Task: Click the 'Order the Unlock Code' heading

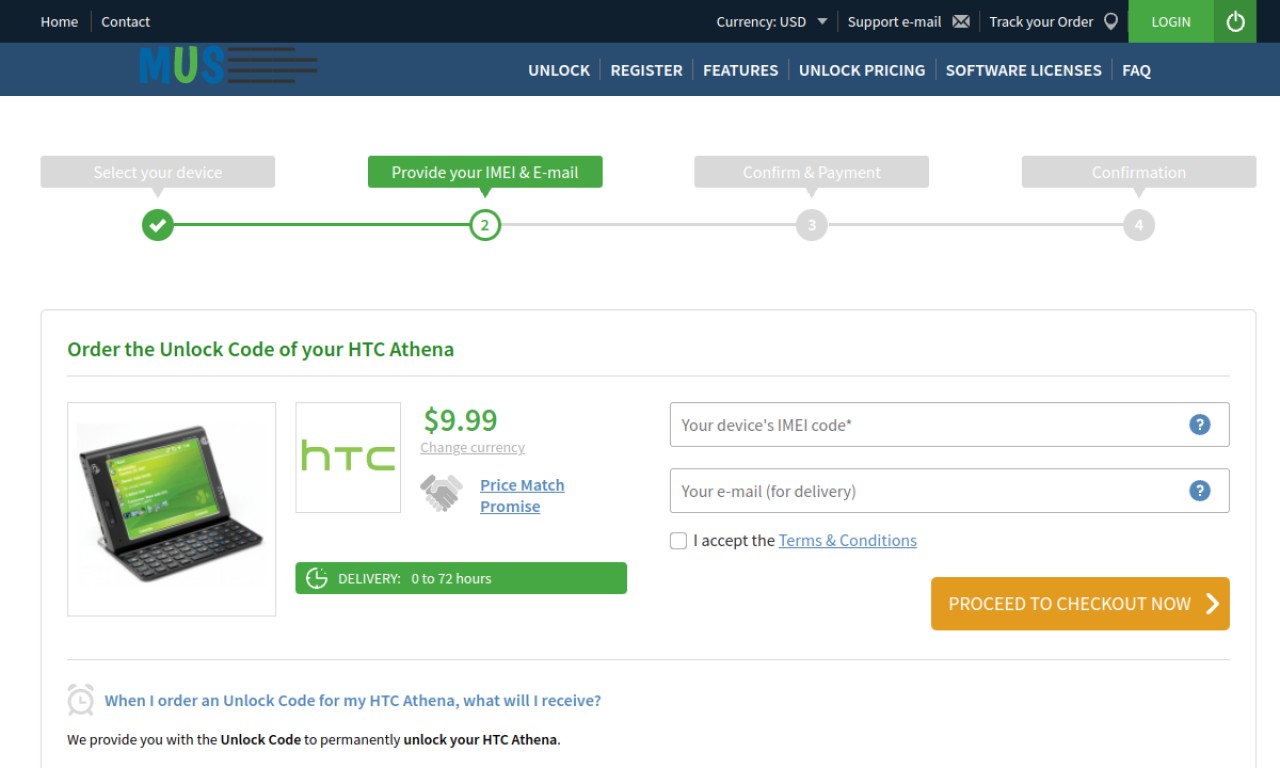Action: 260,350
